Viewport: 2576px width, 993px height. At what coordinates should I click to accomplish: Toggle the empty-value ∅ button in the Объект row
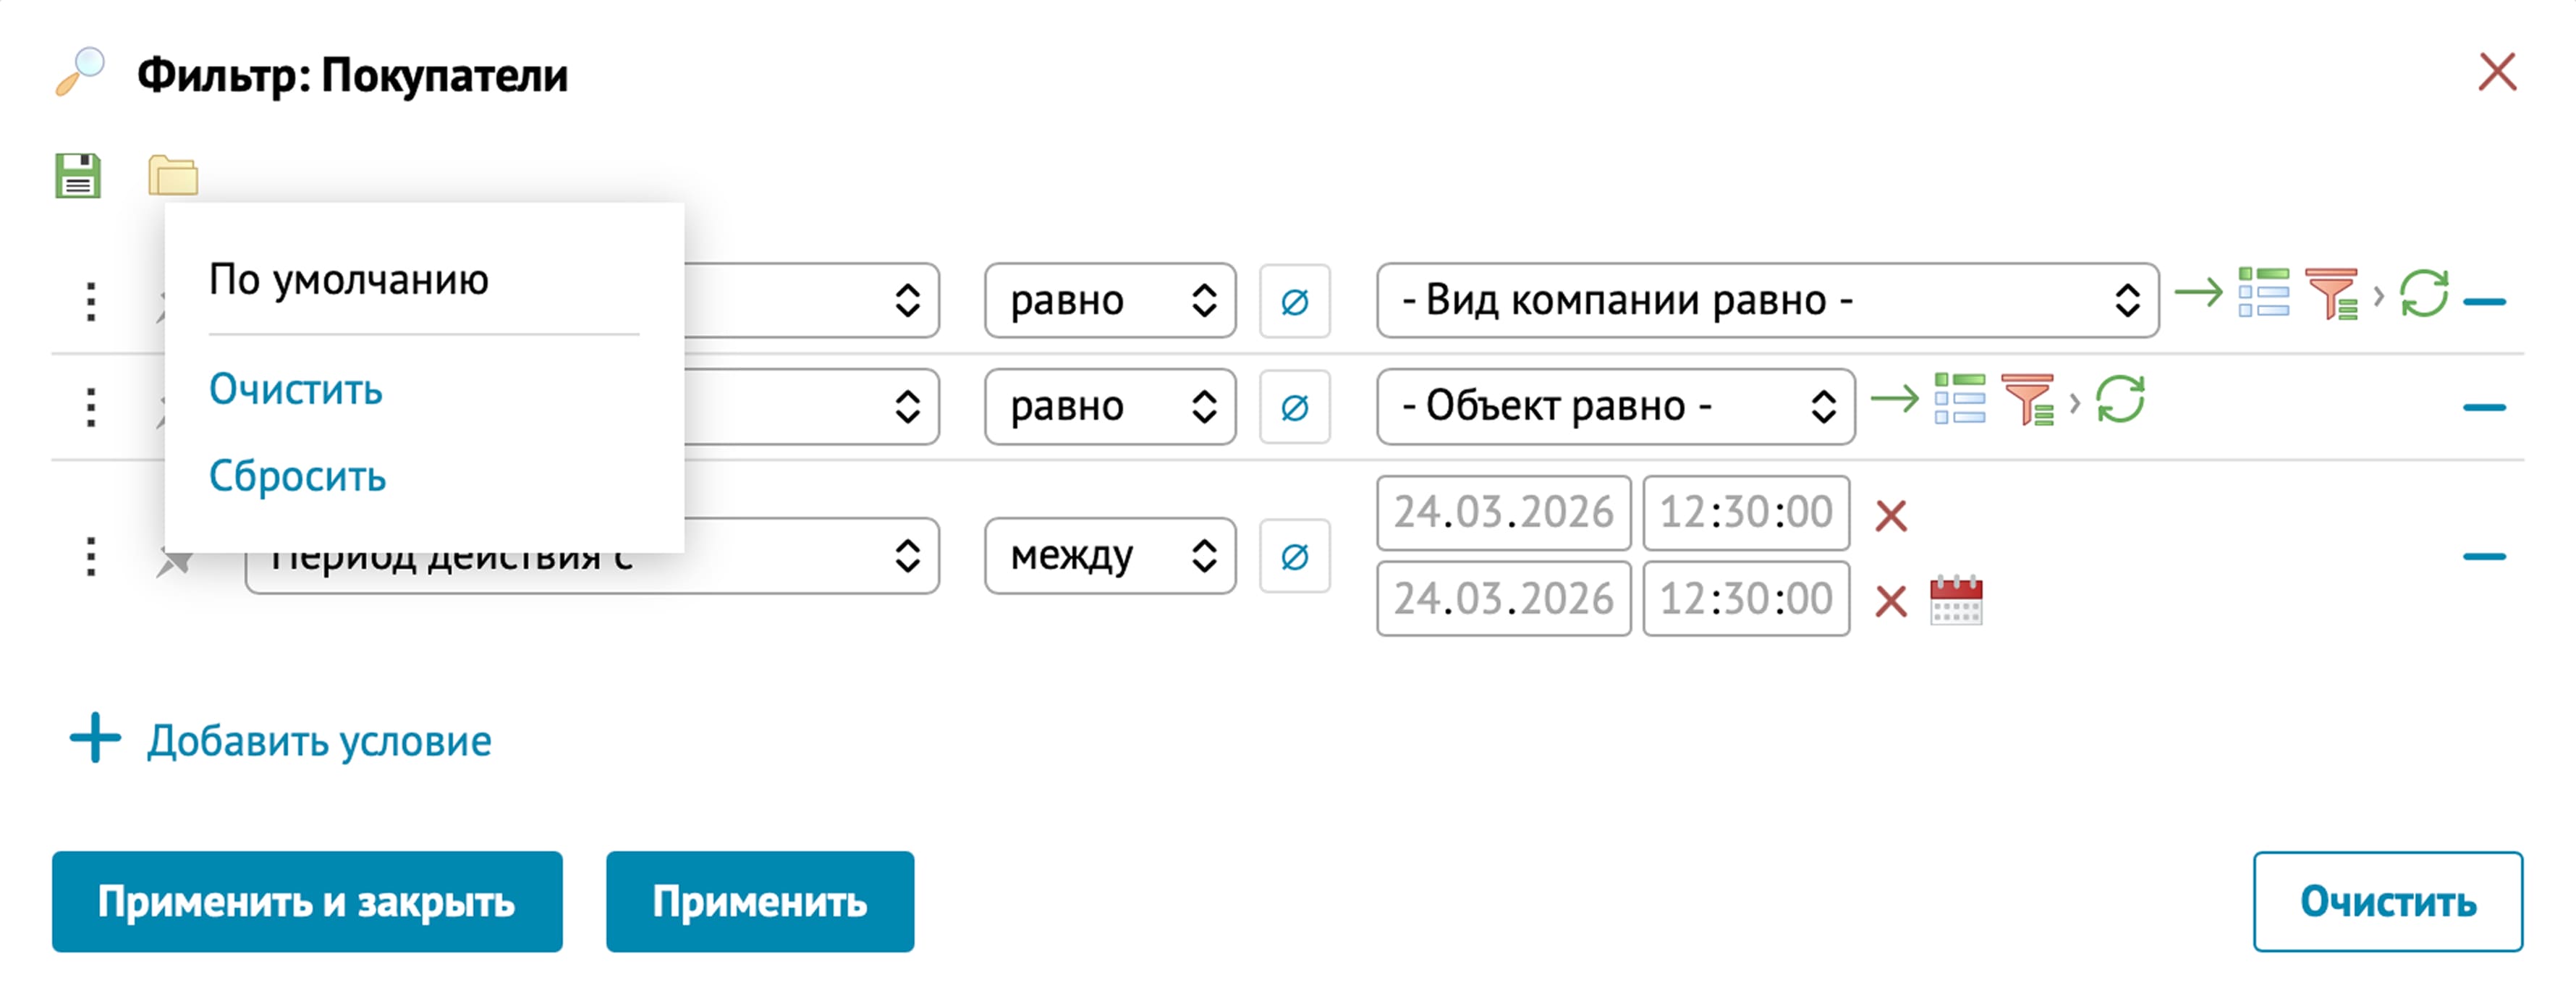[x=1294, y=407]
